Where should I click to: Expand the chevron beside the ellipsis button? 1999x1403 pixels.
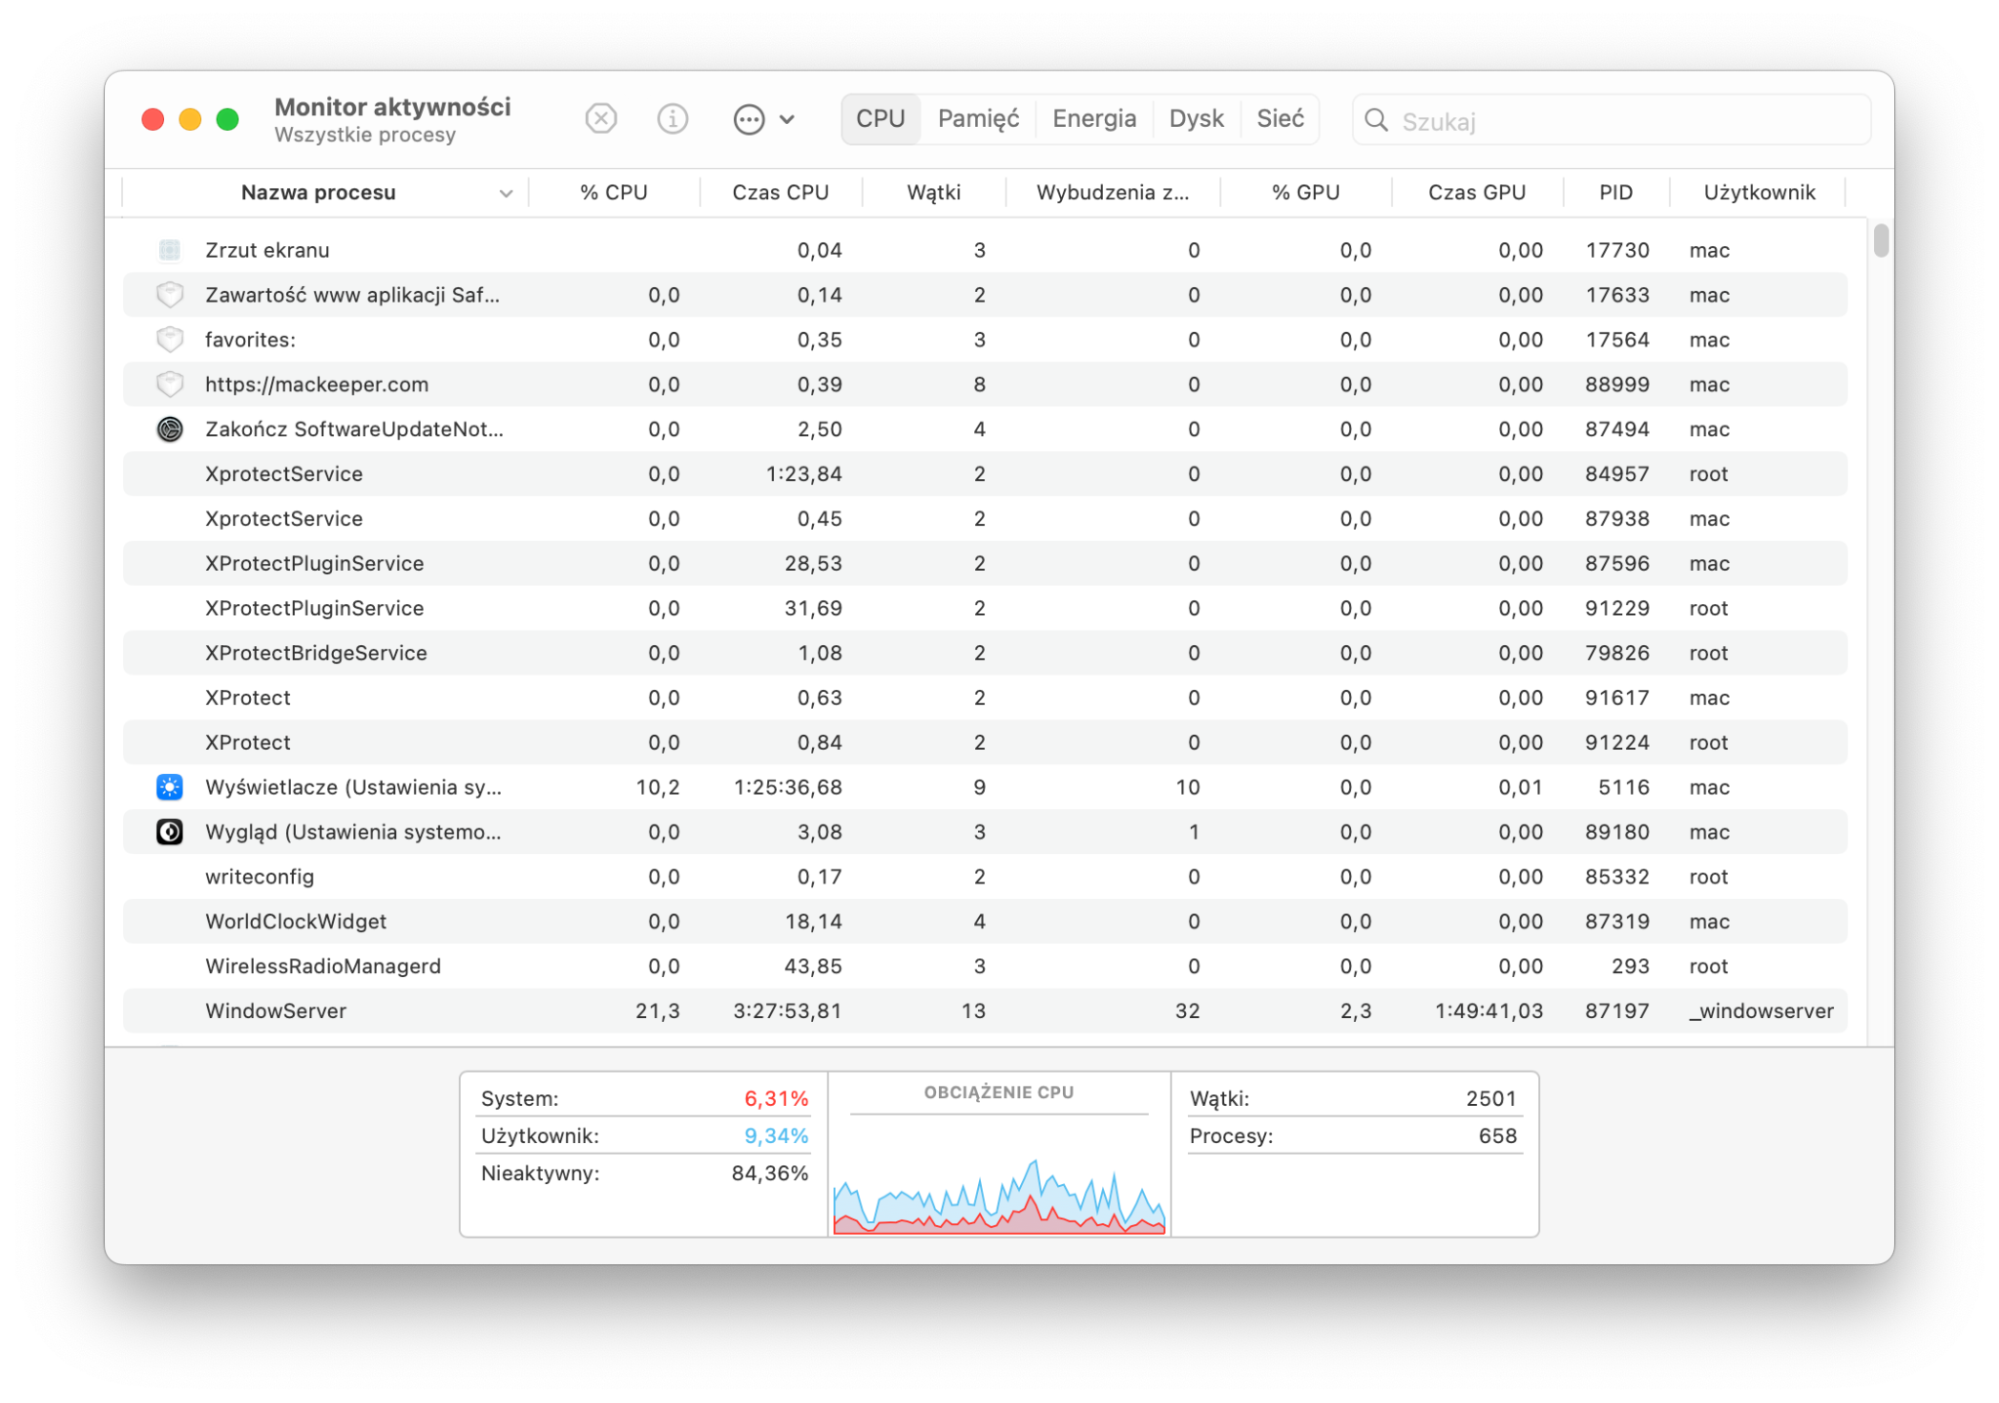point(787,119)
